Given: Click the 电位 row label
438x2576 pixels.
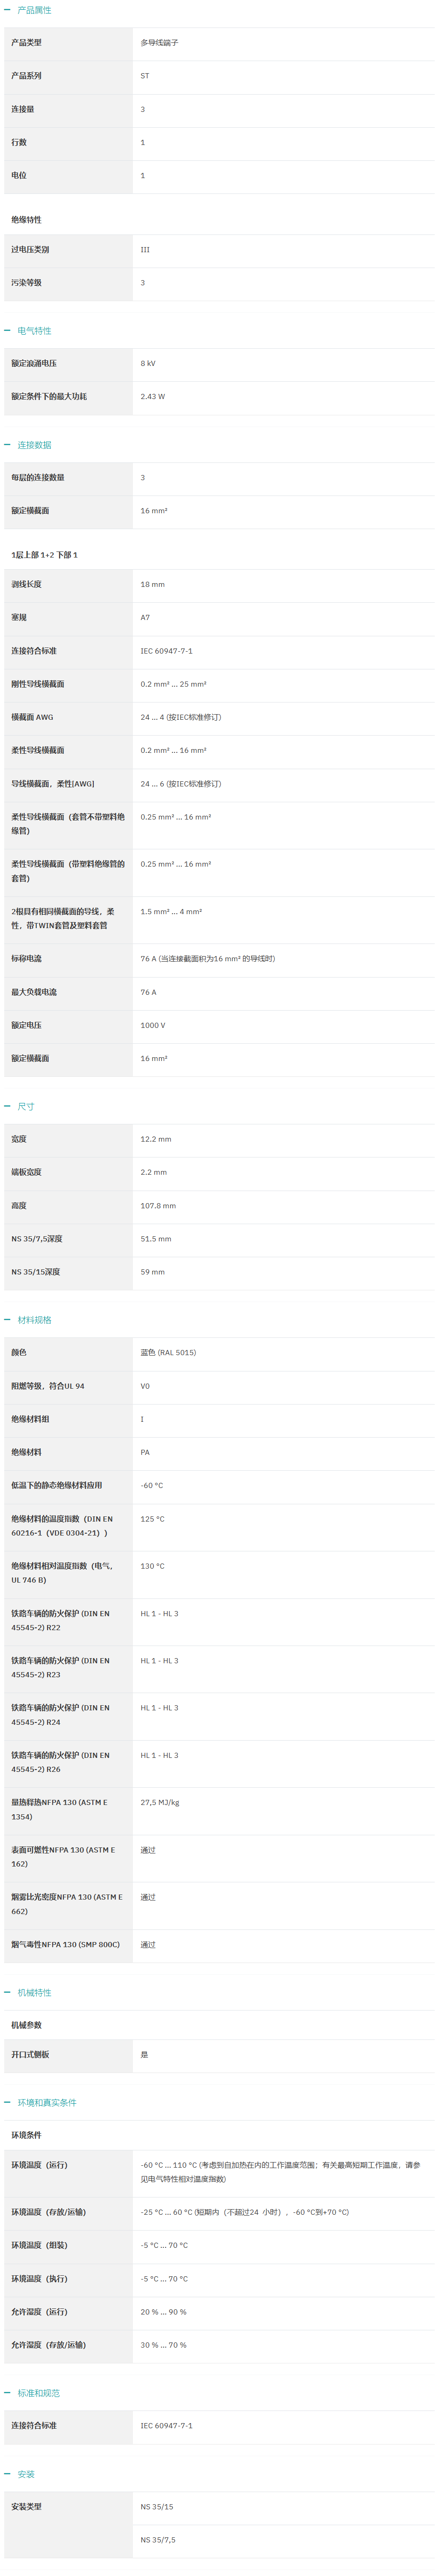Looking at the screenshot, I should click(x=19, y=175).
